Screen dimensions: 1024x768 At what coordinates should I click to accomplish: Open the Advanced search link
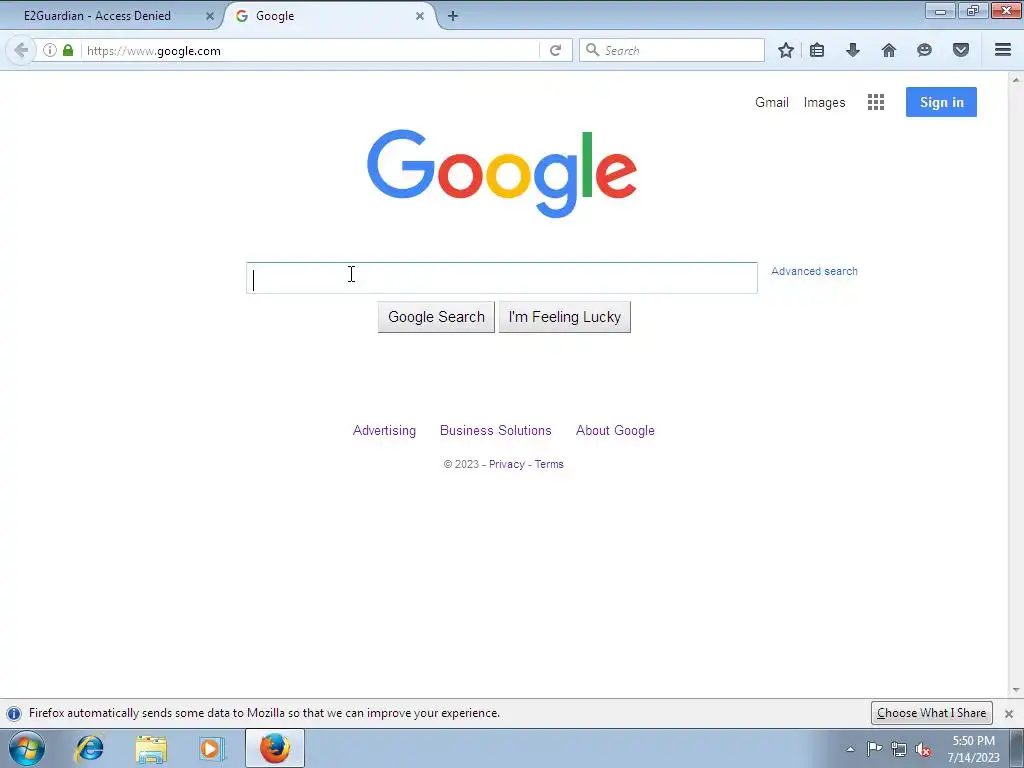coord(814,271)
